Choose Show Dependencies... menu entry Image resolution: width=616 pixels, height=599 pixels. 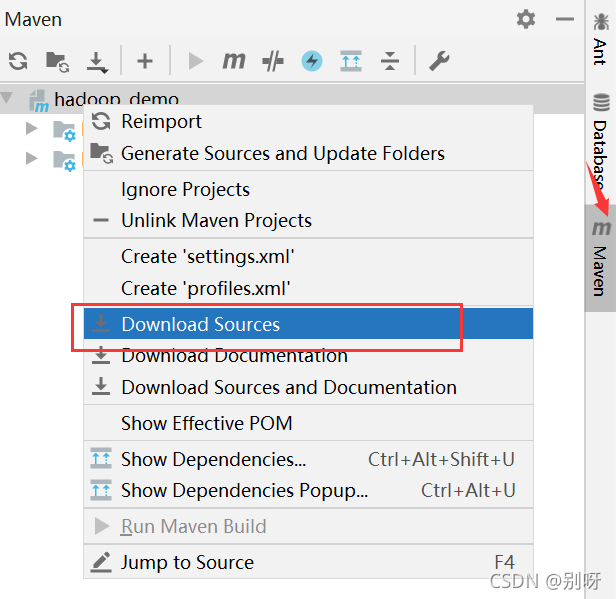point(308,459)
